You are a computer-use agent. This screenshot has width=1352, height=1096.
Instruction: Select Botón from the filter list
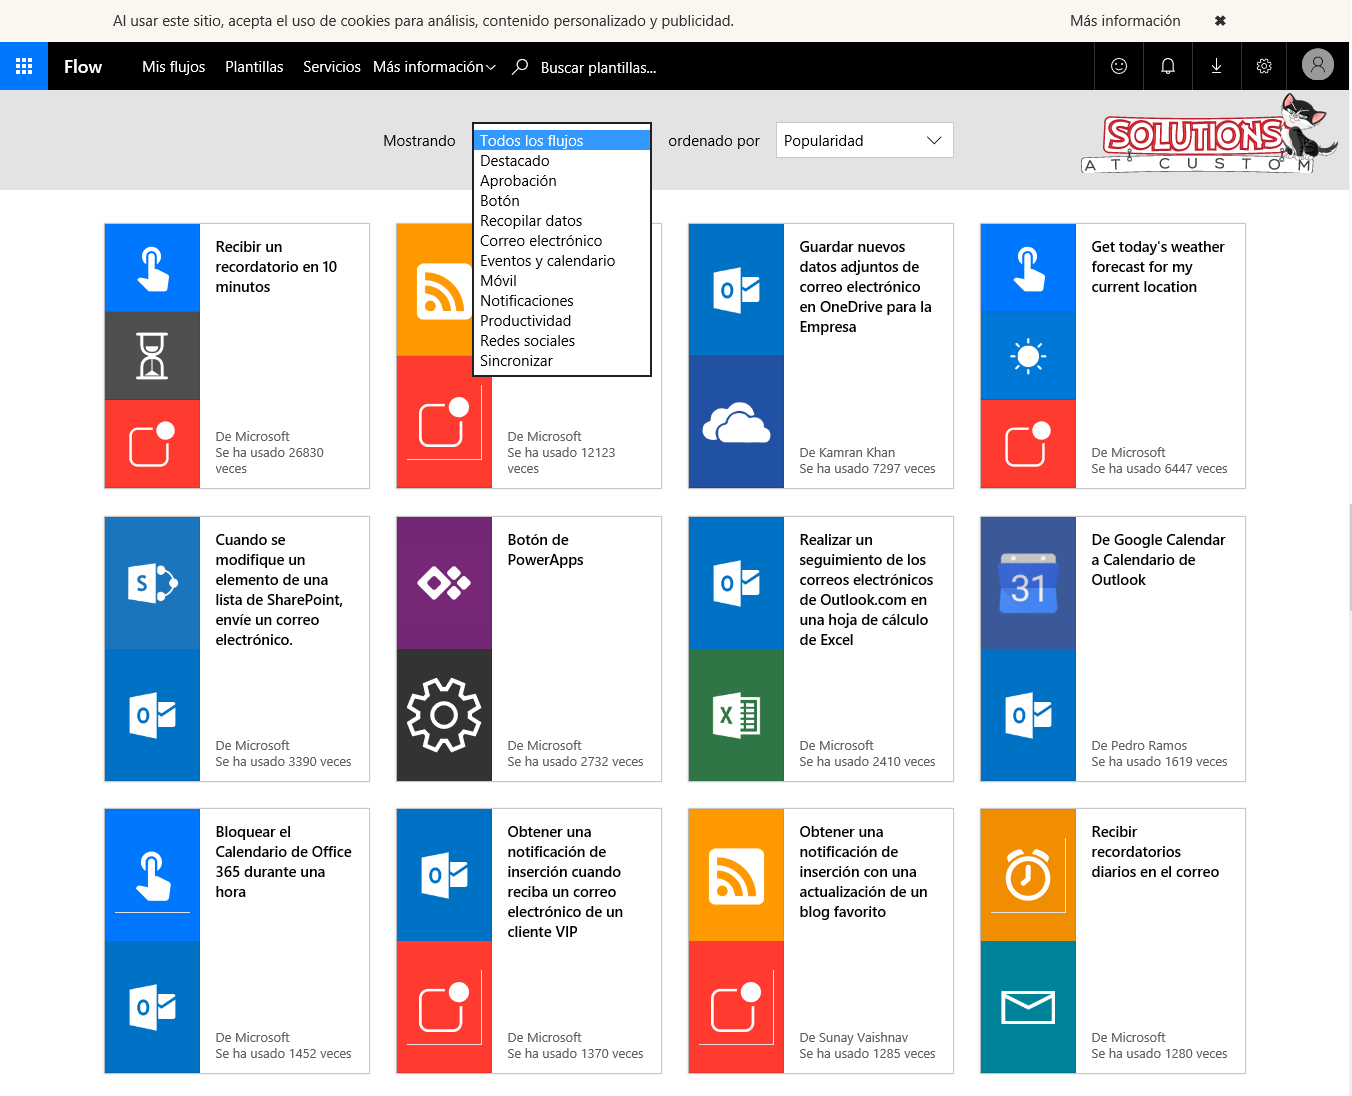[562, 201]
